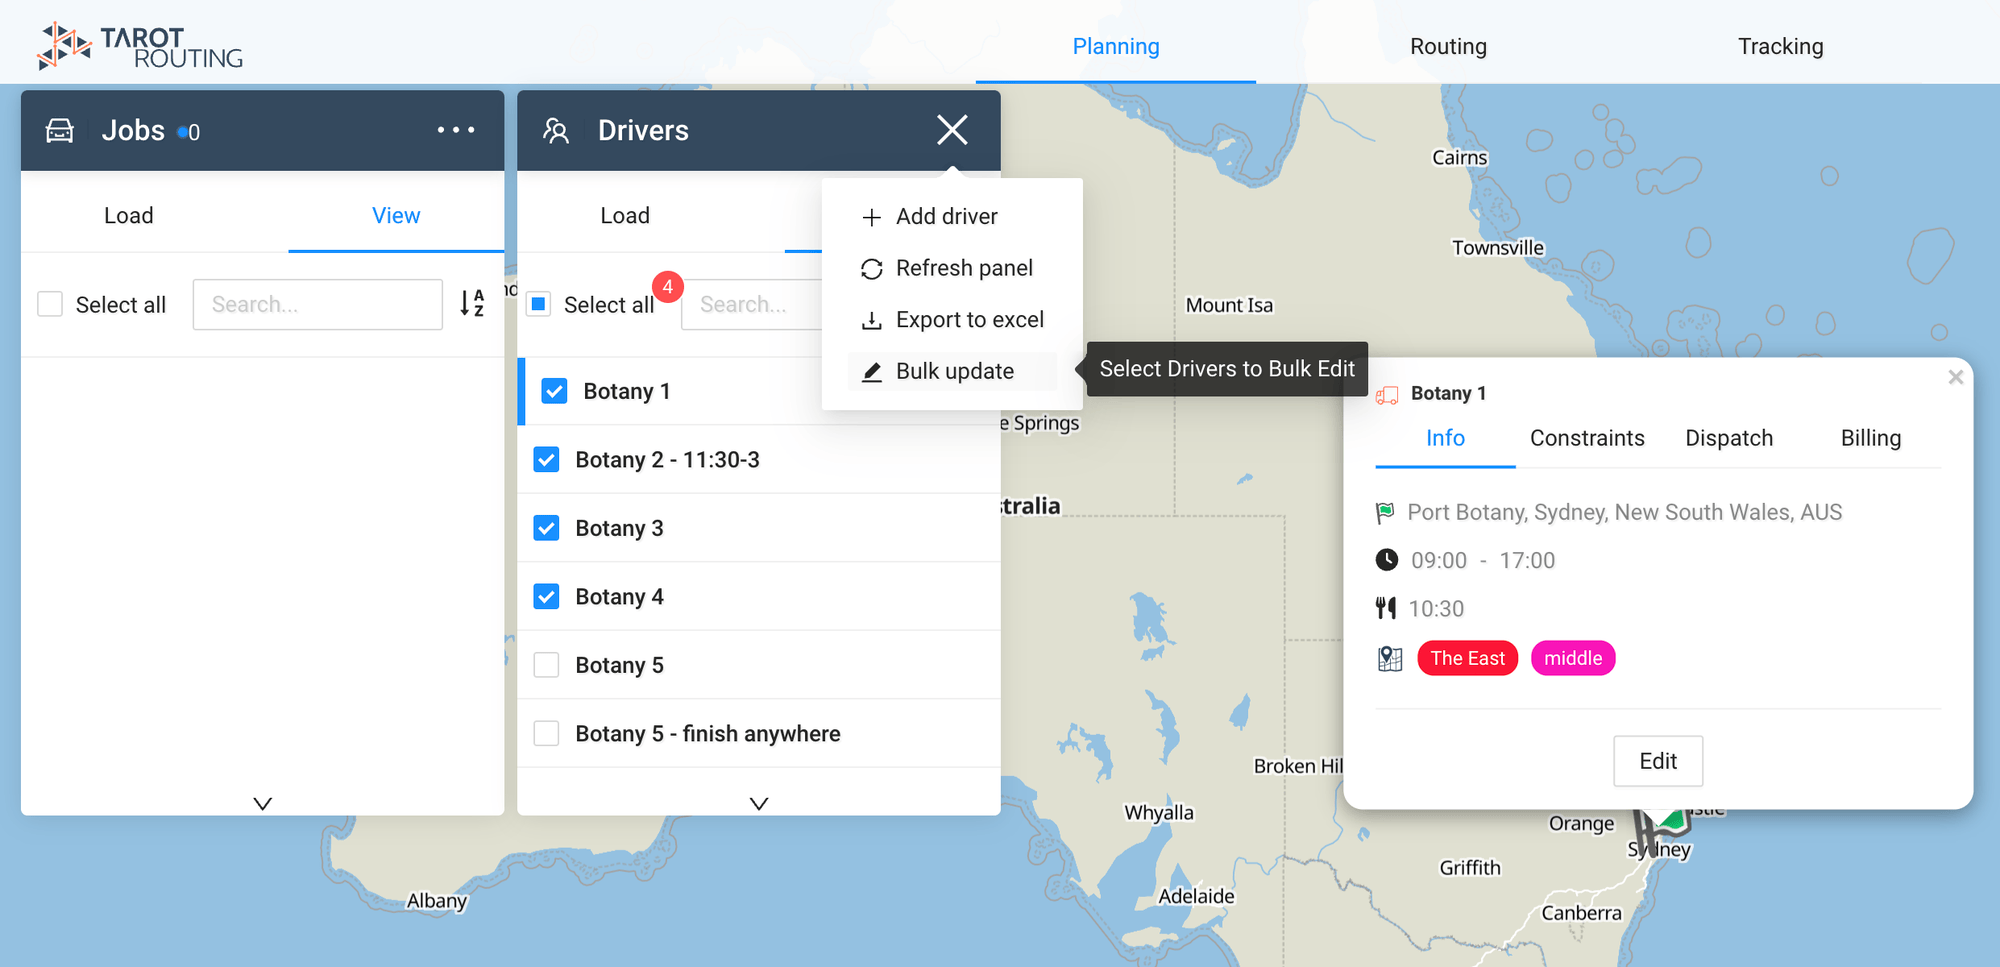Click the Tarot Routing logo

[x=140, y=46]
